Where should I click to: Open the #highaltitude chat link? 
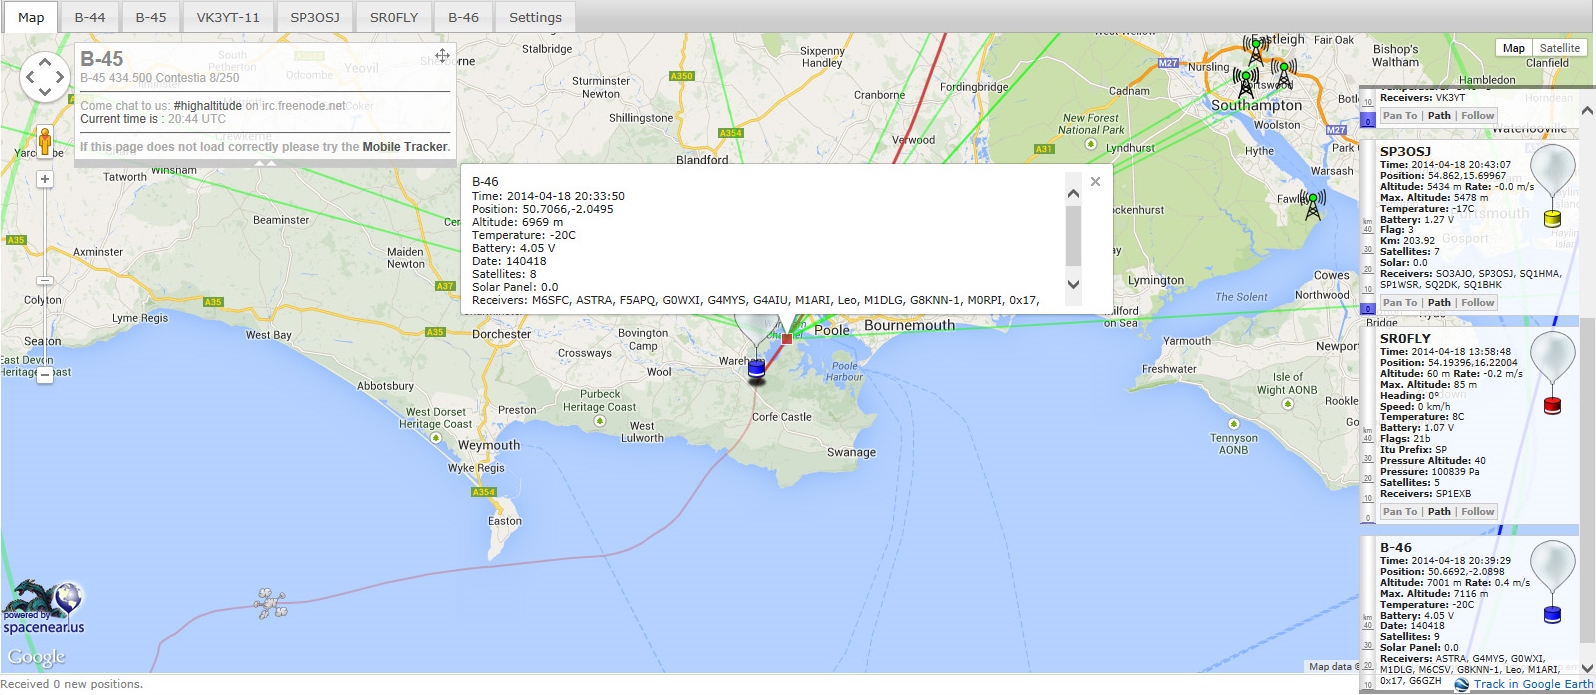[207, 106]
